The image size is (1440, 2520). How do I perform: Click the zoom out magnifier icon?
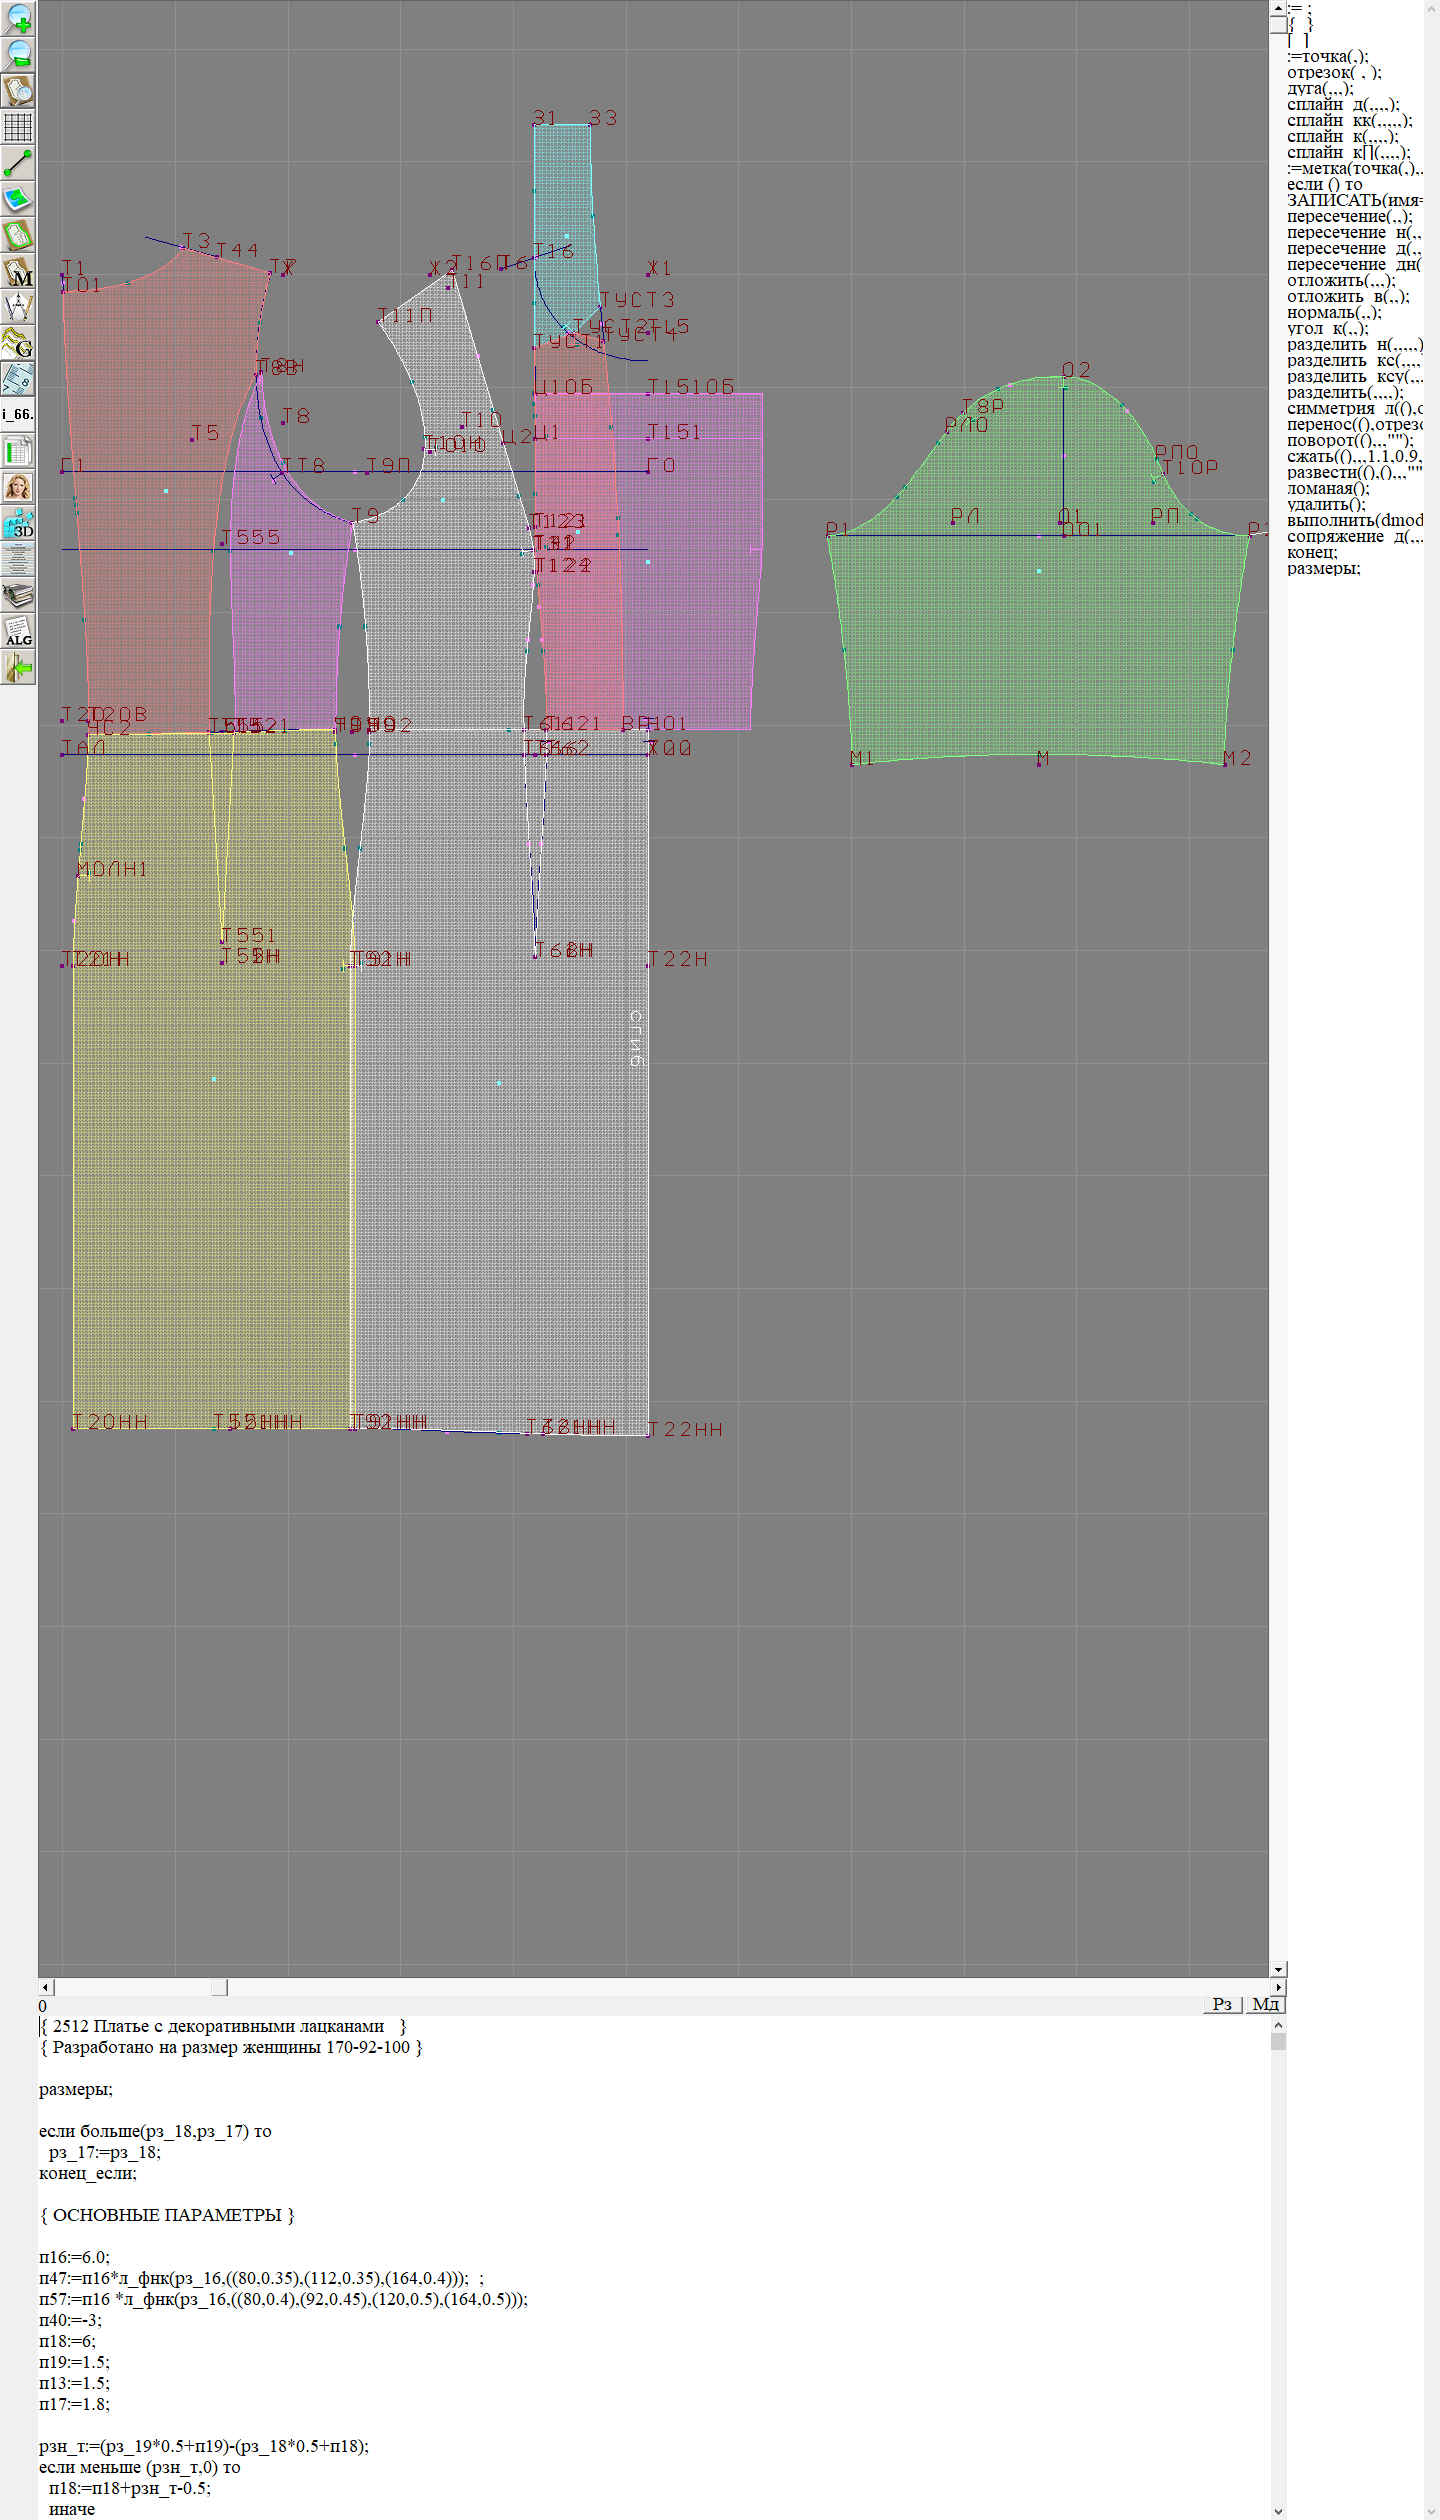click(x=18, y=54)
